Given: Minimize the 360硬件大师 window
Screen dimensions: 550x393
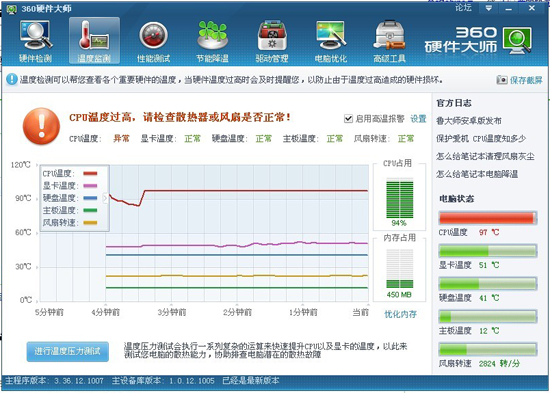Looking at the screenshot, I should pyautogui.click(x=509, y=8).
